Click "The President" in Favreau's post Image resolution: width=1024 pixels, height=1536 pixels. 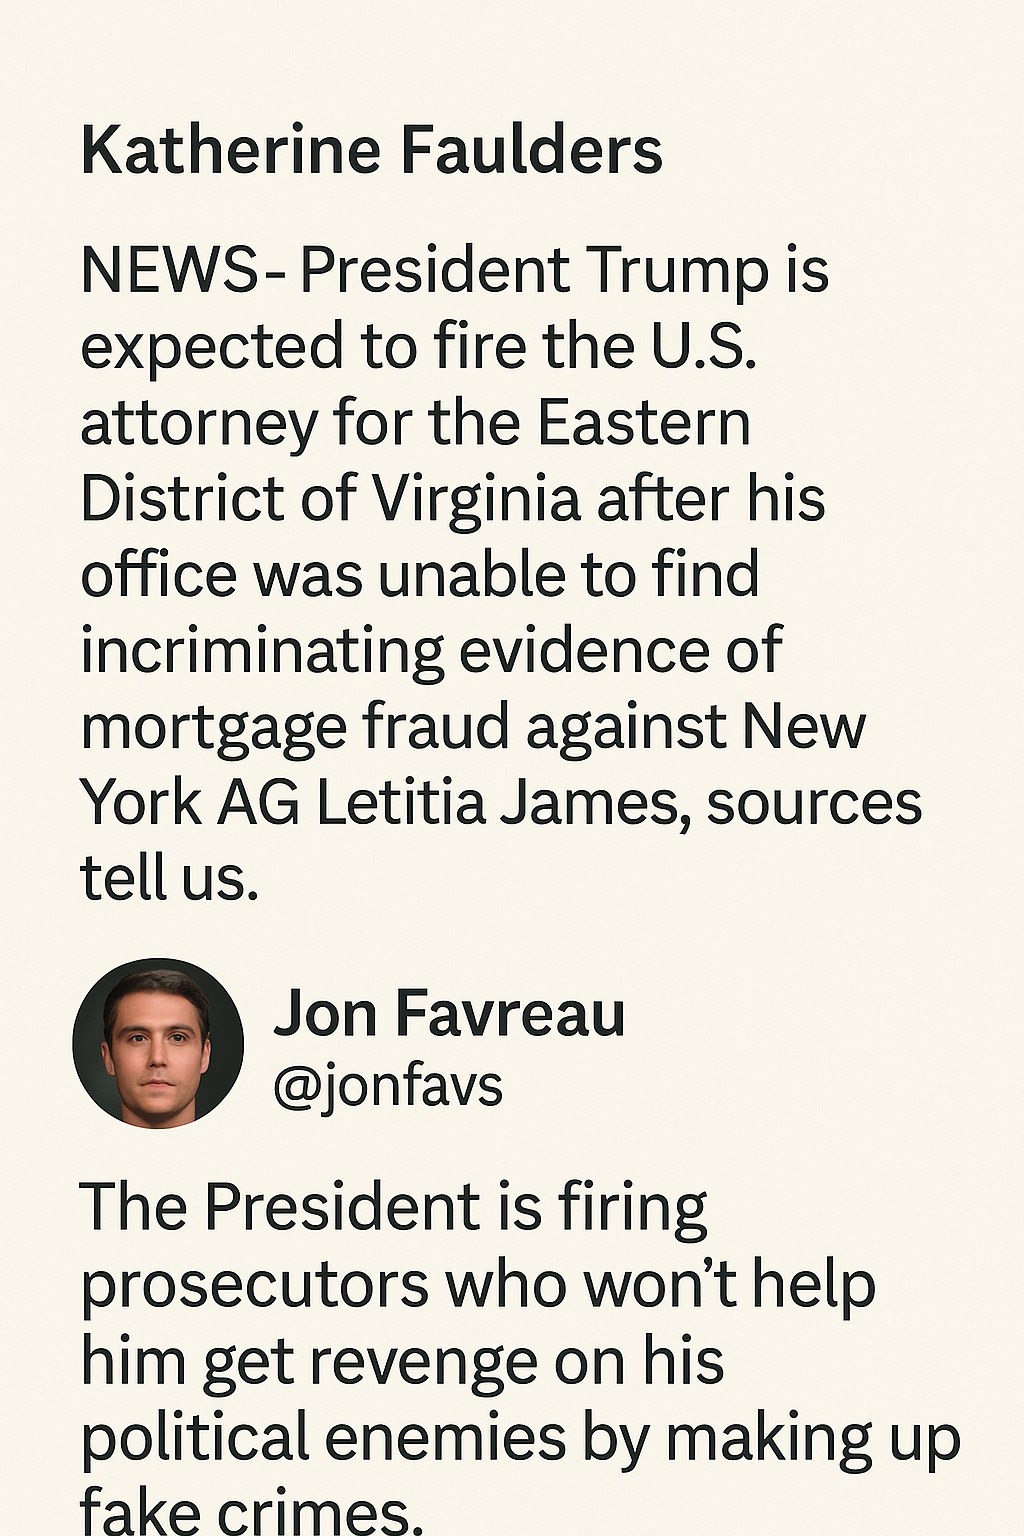[x=280, y=1208]
